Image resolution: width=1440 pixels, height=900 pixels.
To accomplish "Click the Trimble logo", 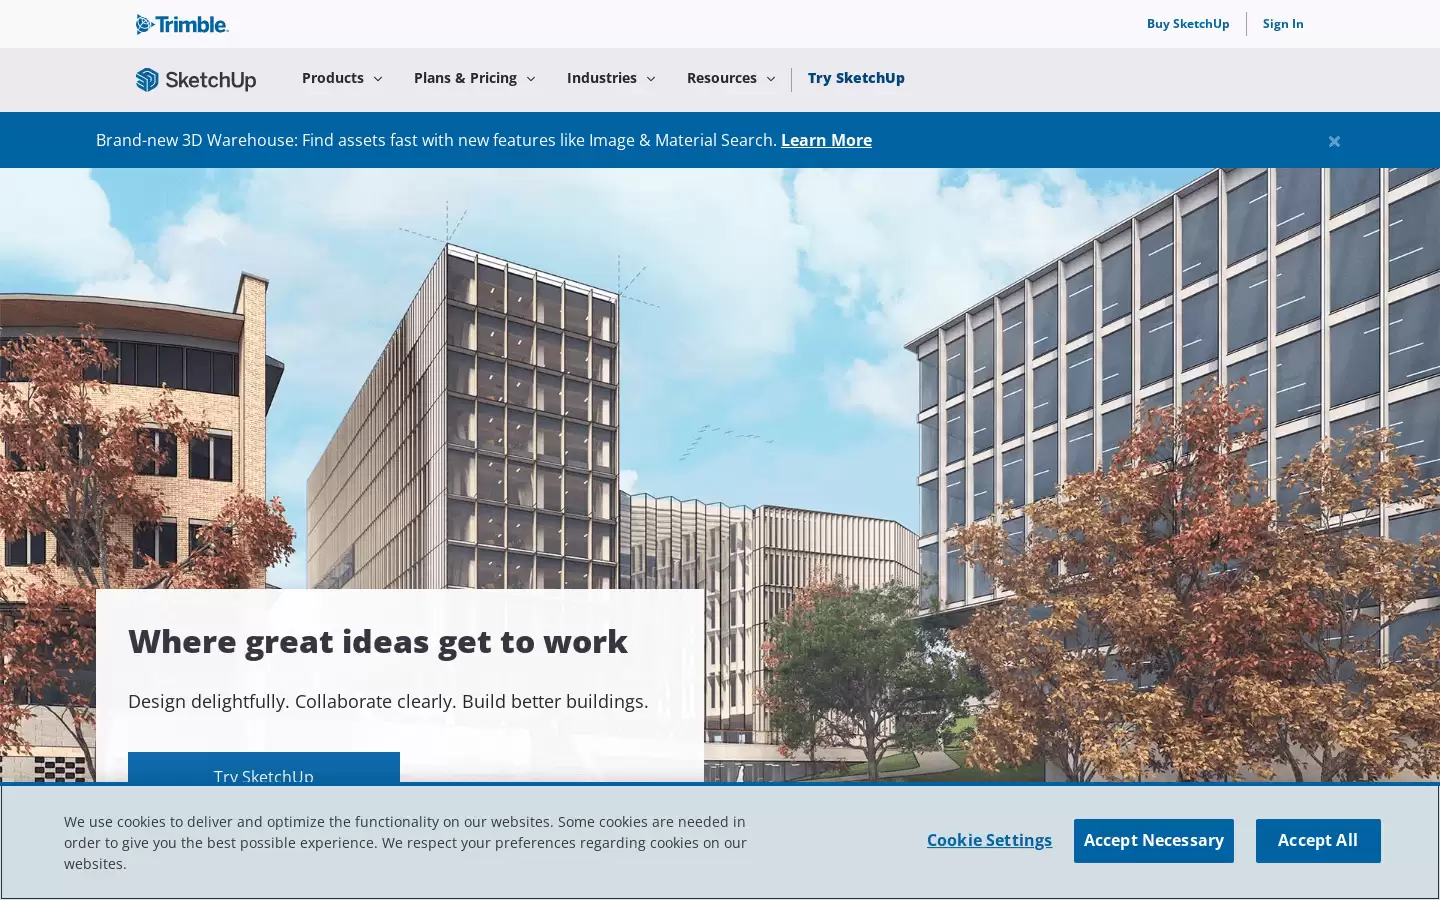I will pos(182,24).
